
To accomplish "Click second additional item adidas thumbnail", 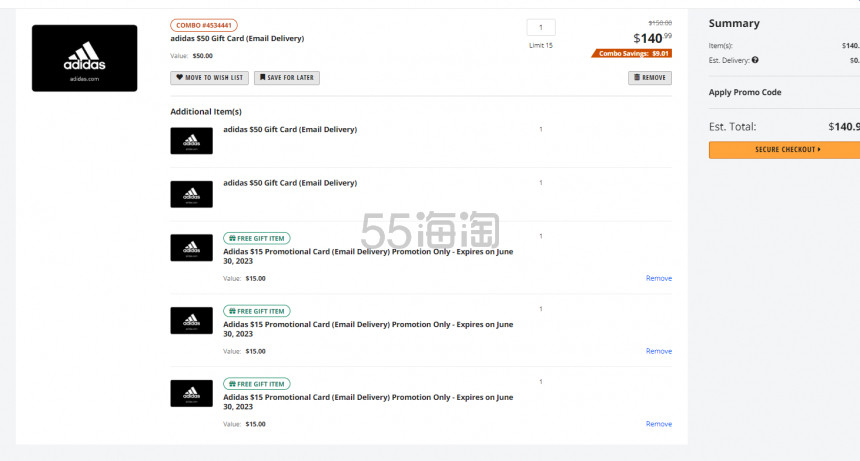I will (191, 194).
